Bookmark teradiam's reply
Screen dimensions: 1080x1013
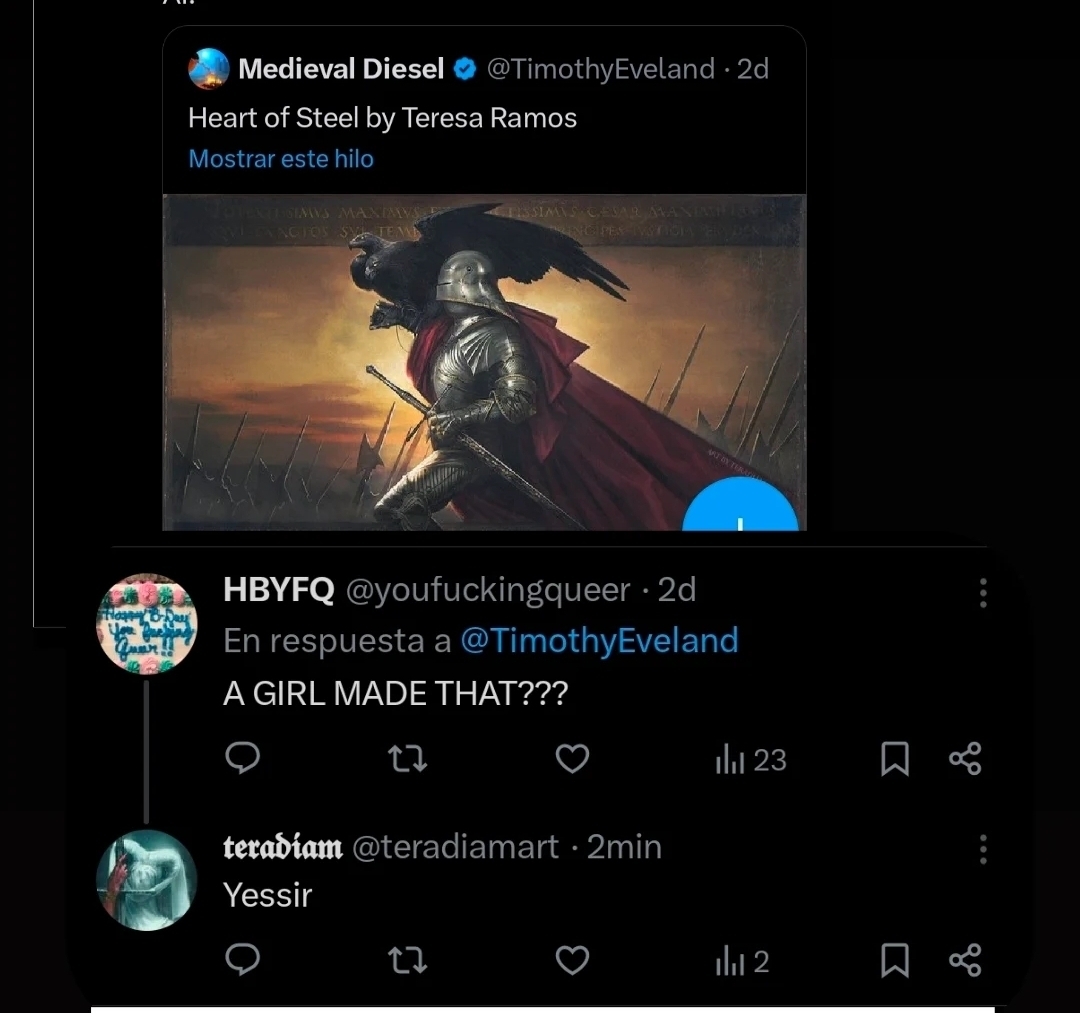point(894,962)
